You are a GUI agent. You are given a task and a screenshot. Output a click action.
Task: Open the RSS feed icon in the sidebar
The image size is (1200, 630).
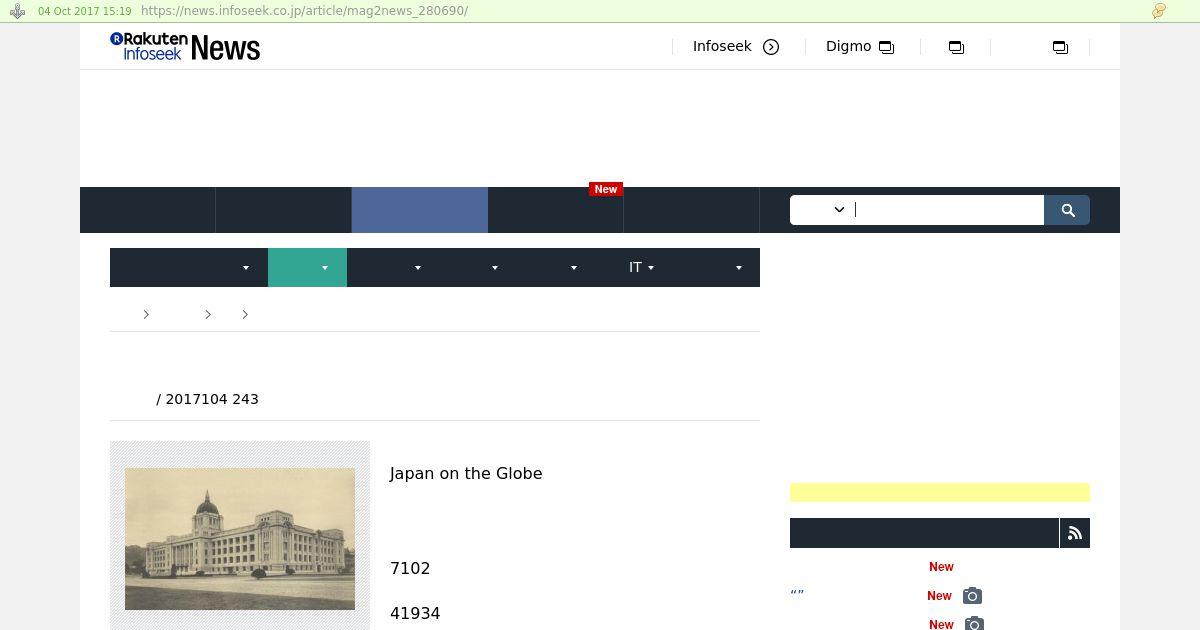[1075, 533]
